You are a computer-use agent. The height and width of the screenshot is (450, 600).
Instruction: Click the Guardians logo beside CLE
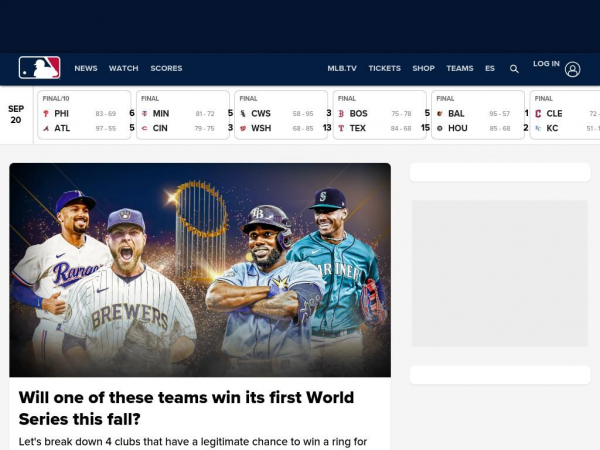tap(538, 114)
